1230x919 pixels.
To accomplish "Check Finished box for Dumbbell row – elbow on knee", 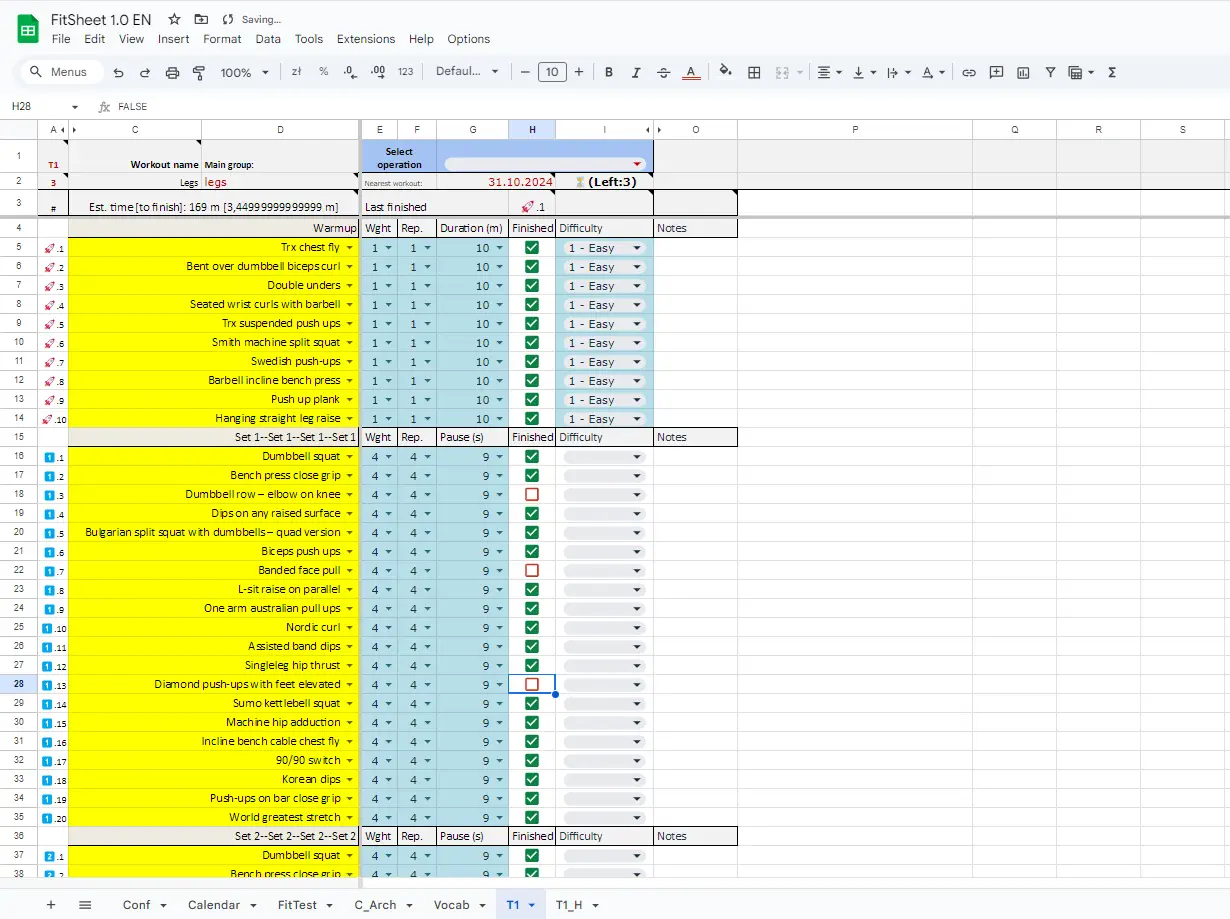I will [x=532, y=495].
